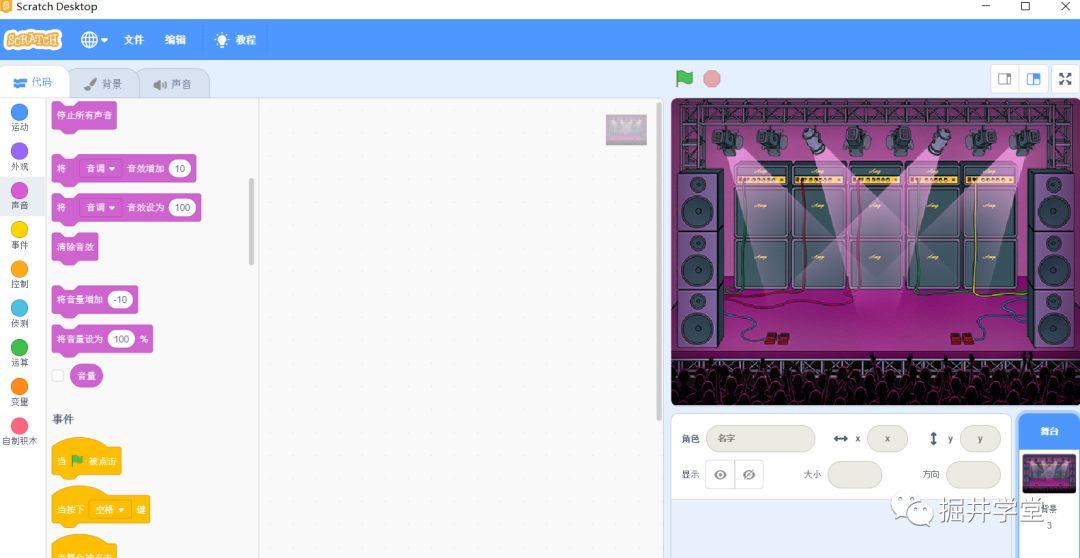Screen dimensions: 1080x558
Task: Click the 当绿旗被点击 event block
Action: coord(86,459)
